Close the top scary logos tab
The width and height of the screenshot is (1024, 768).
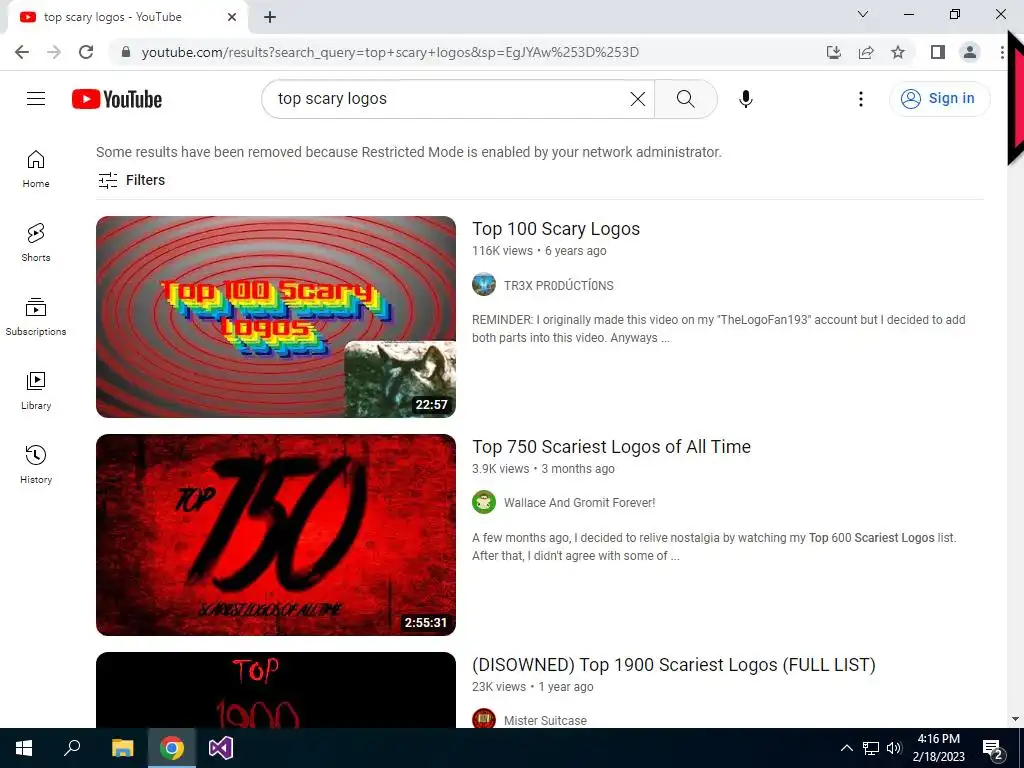(x=232, y=17)
